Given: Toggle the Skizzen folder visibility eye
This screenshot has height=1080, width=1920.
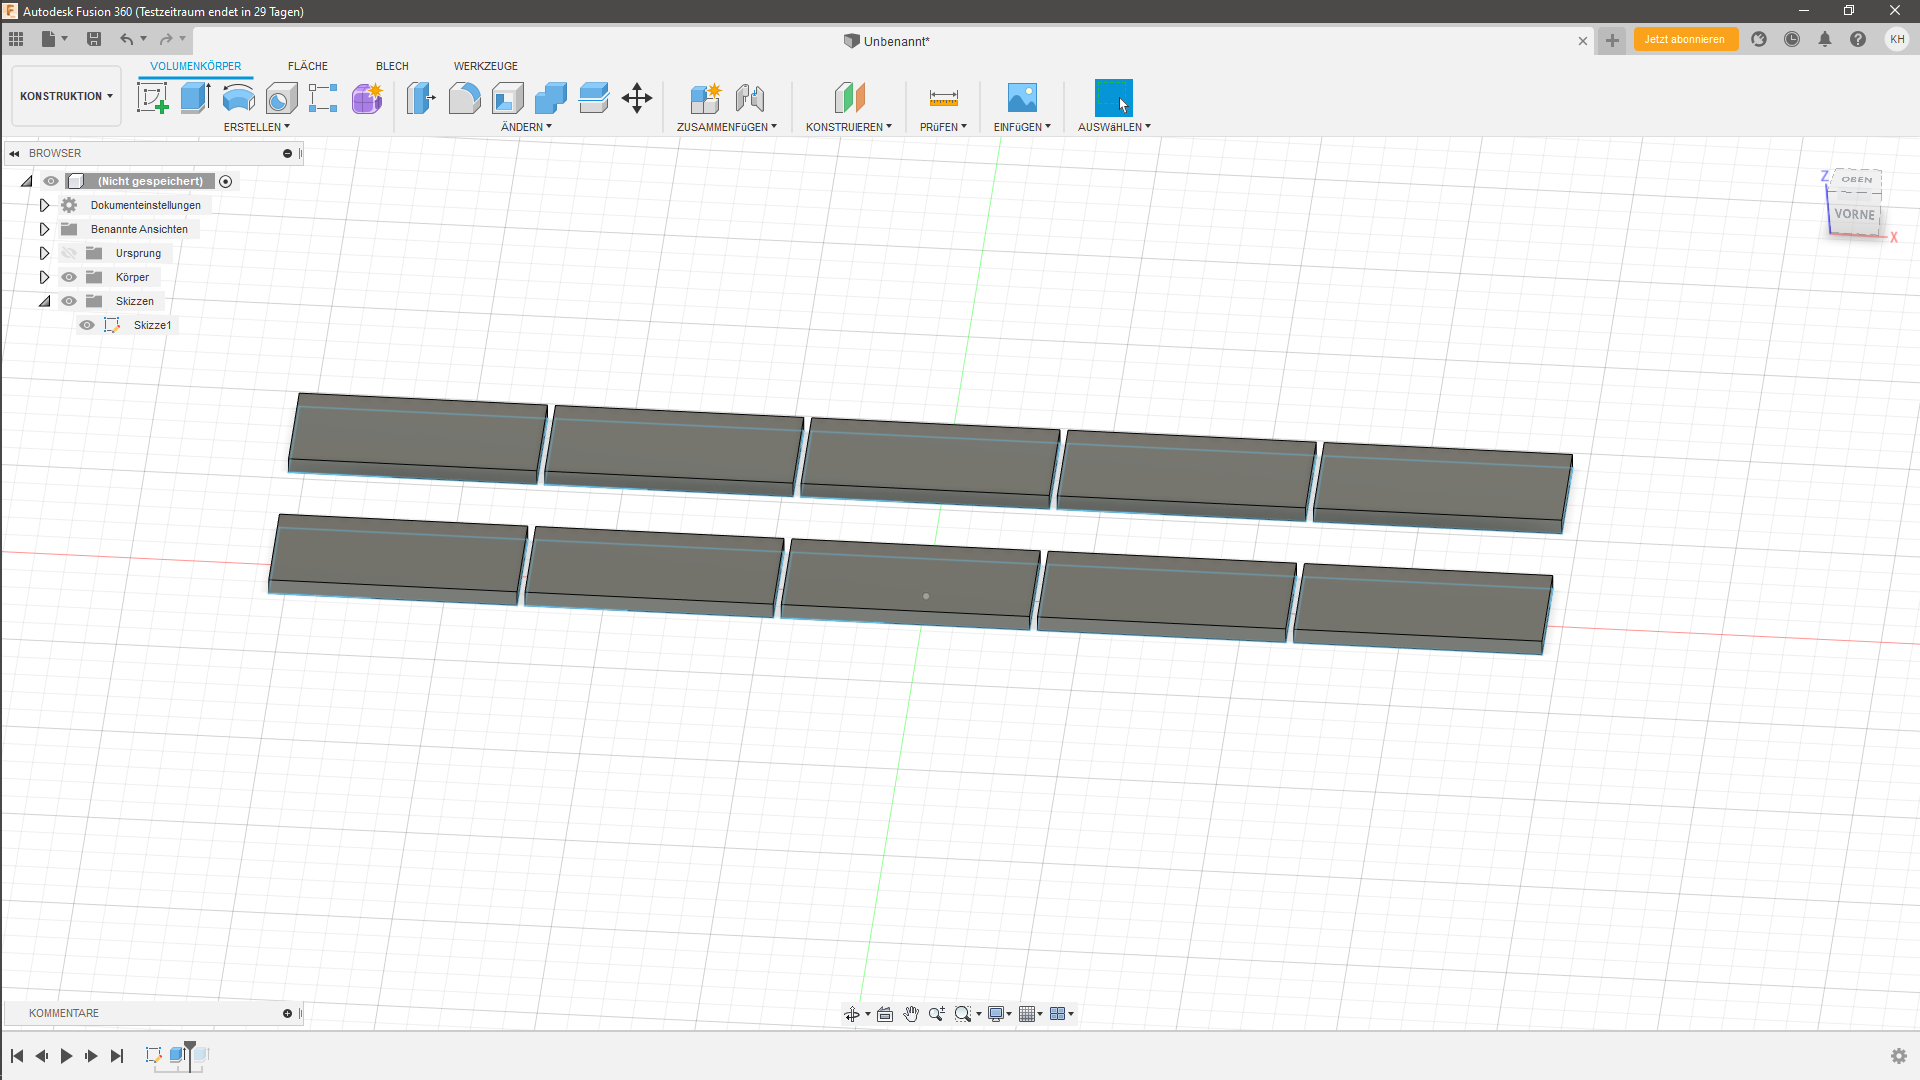Looking at the screenshot, I should click(68, 301).
